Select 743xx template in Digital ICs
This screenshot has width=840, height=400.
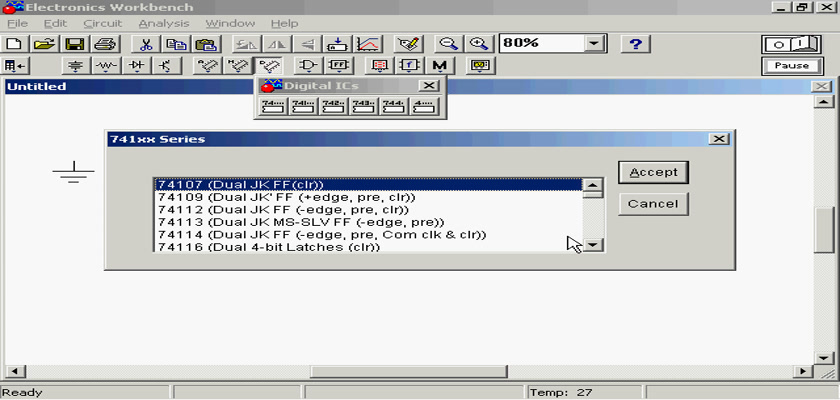(x=364, y=106)
